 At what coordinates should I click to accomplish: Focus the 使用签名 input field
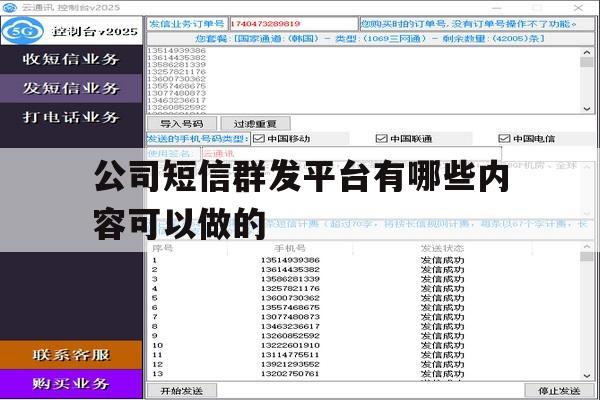(x=351, y=154)
